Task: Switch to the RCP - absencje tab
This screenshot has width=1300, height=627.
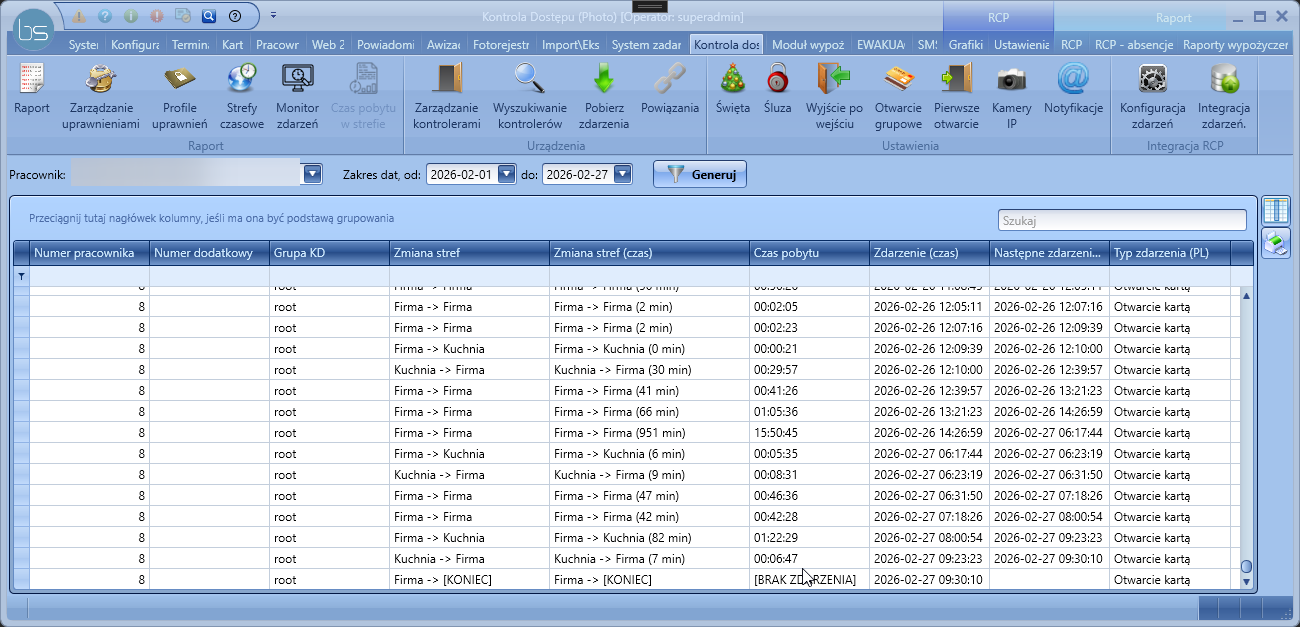Action: pyautogui.click(x=1133, y=45)
